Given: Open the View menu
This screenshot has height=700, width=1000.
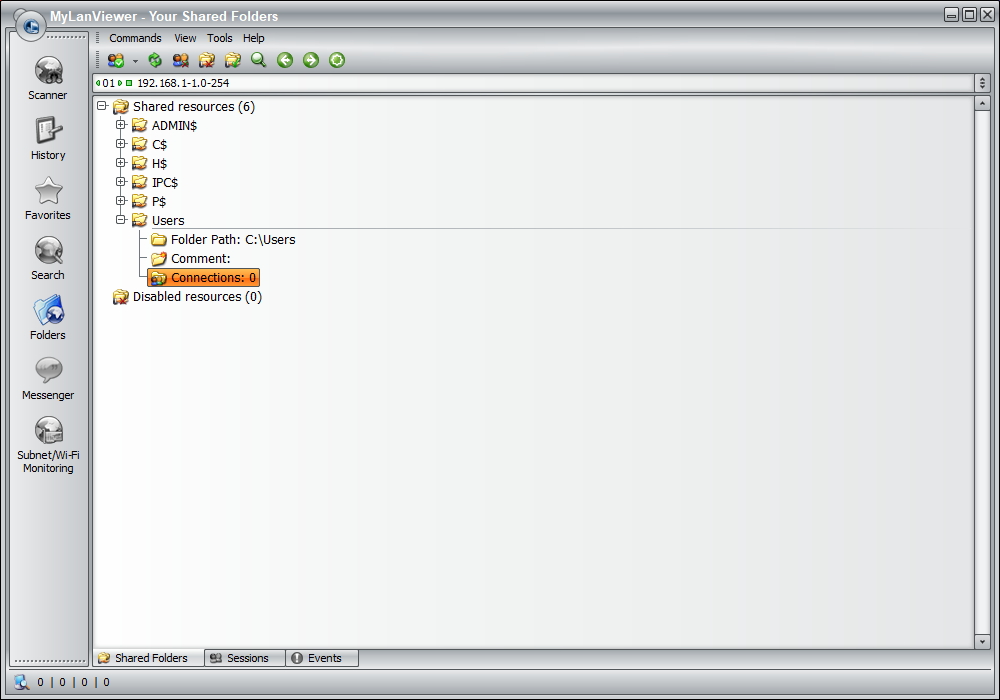Looking at the screenshot, I should [185, 38].
